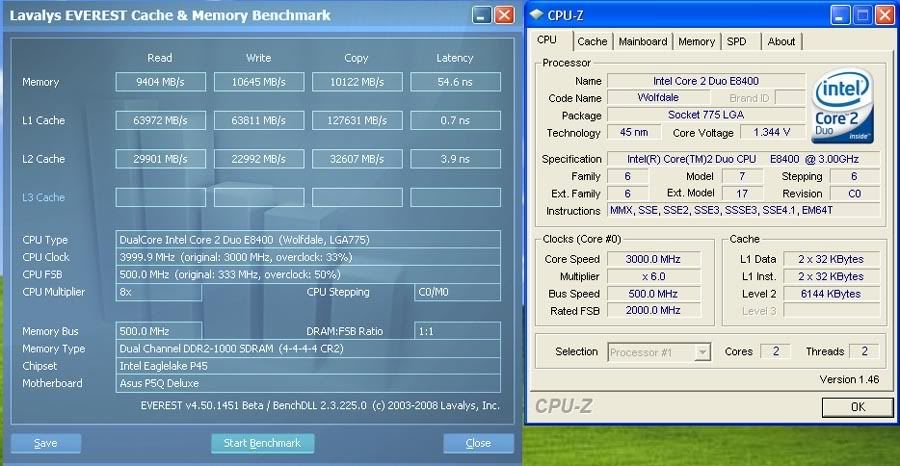The width and height of the screenshot is (900, 466).
Task: Open the Processor selection dropdown
Action: (x=702, y=352)
